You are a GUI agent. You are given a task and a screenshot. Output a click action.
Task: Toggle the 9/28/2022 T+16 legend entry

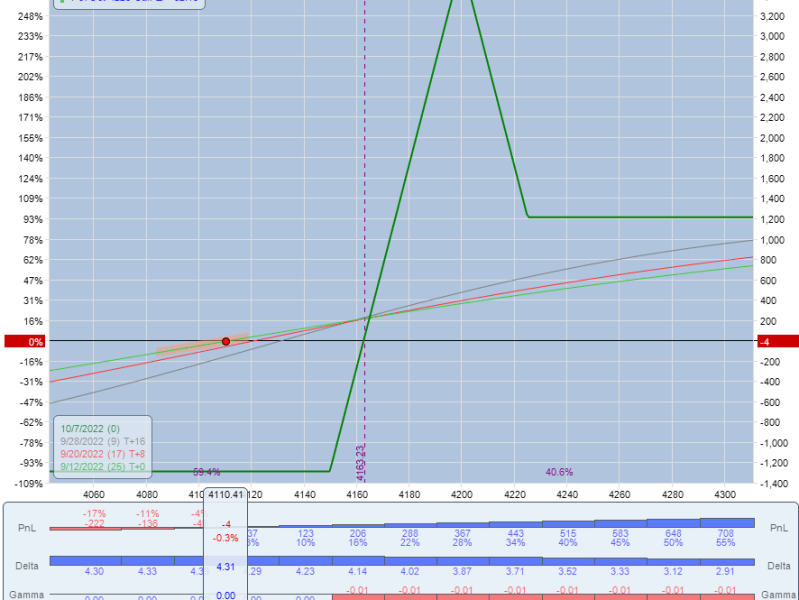tap(102, 441)
